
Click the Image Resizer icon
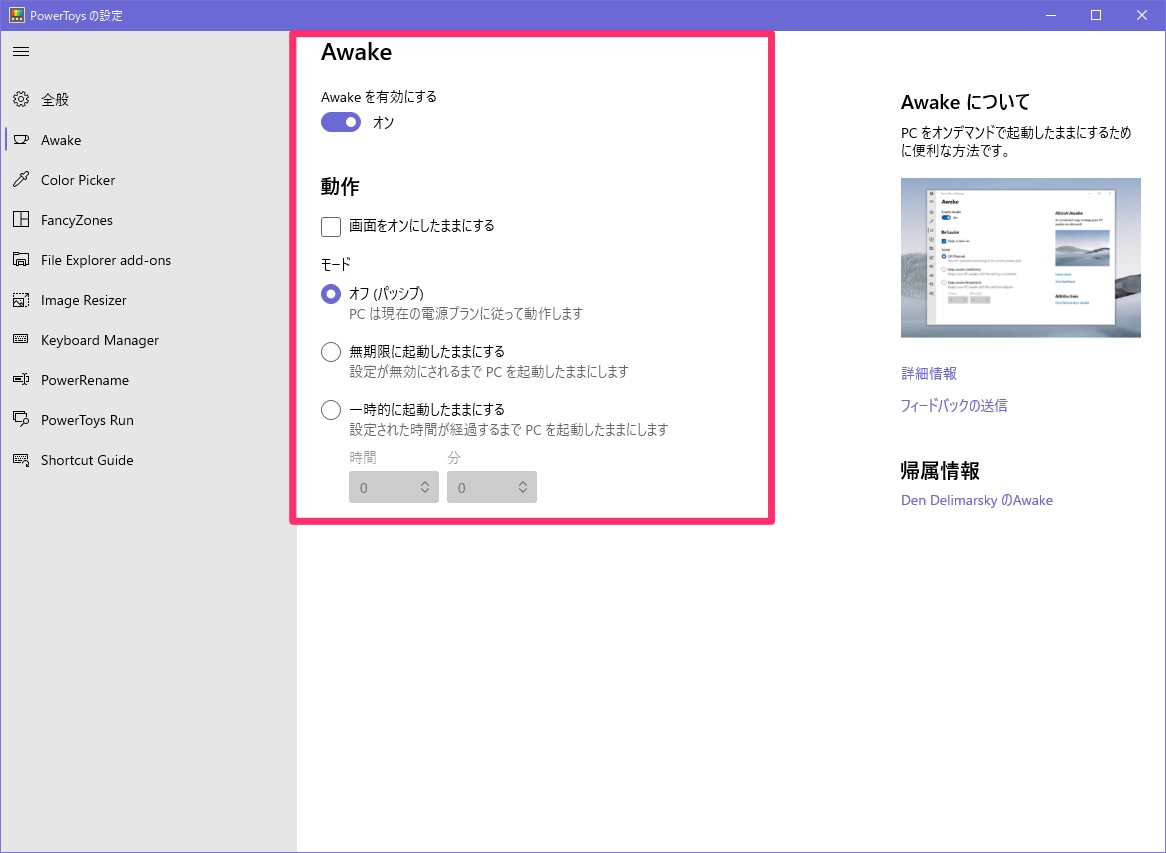click(x=21, y=300)
